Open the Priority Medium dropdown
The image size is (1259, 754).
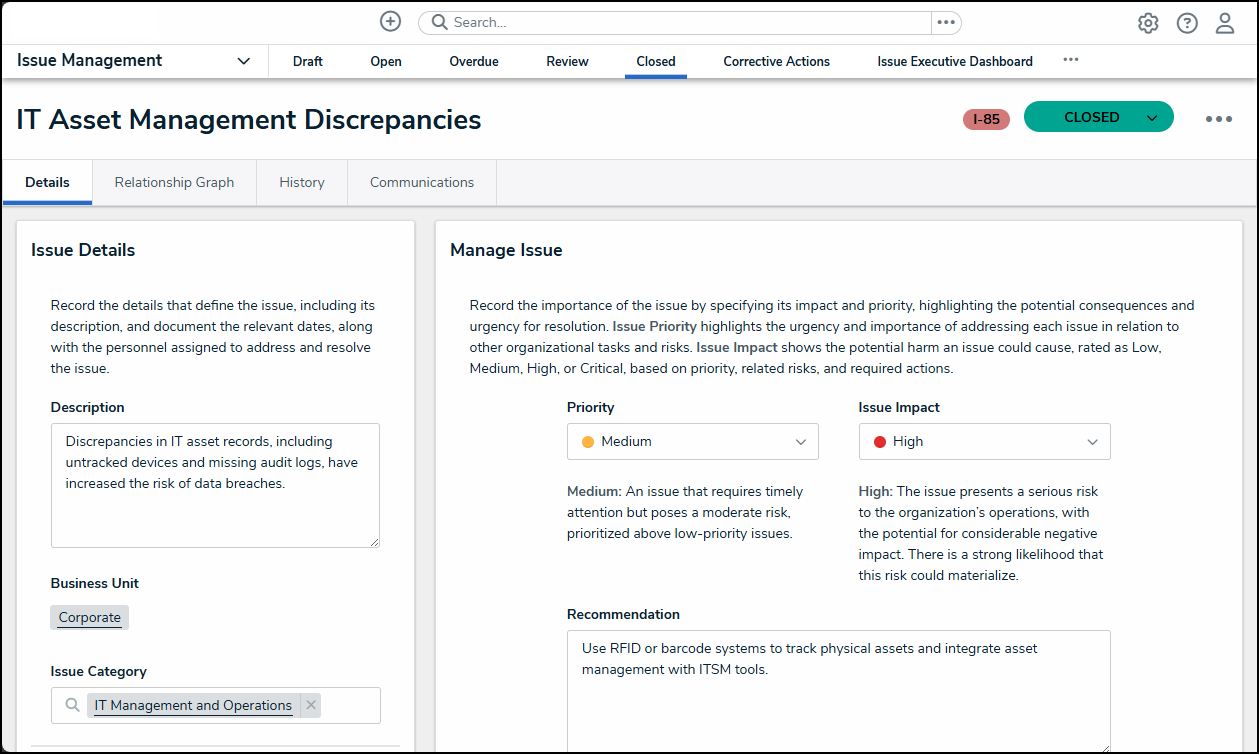[692, 441]
